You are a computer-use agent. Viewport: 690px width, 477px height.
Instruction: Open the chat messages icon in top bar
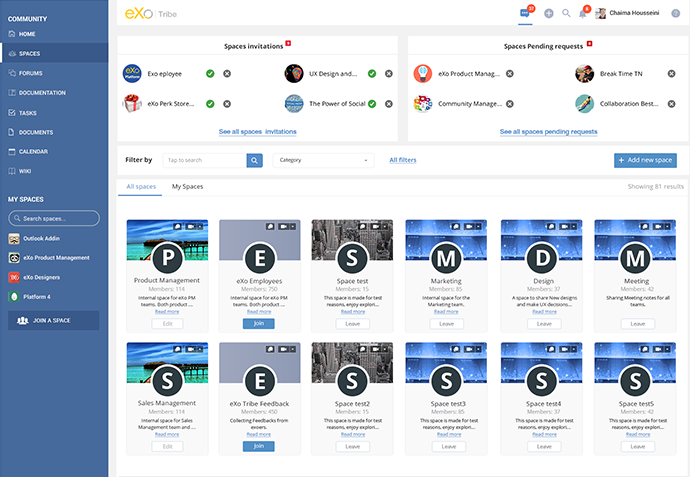click(525, 14)
